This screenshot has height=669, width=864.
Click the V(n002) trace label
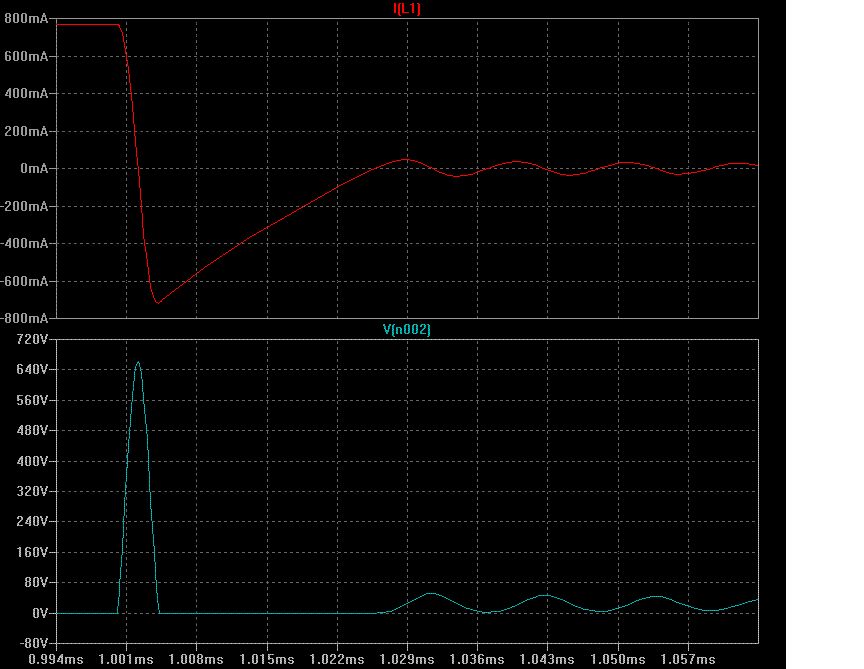[x=407, y=330]
